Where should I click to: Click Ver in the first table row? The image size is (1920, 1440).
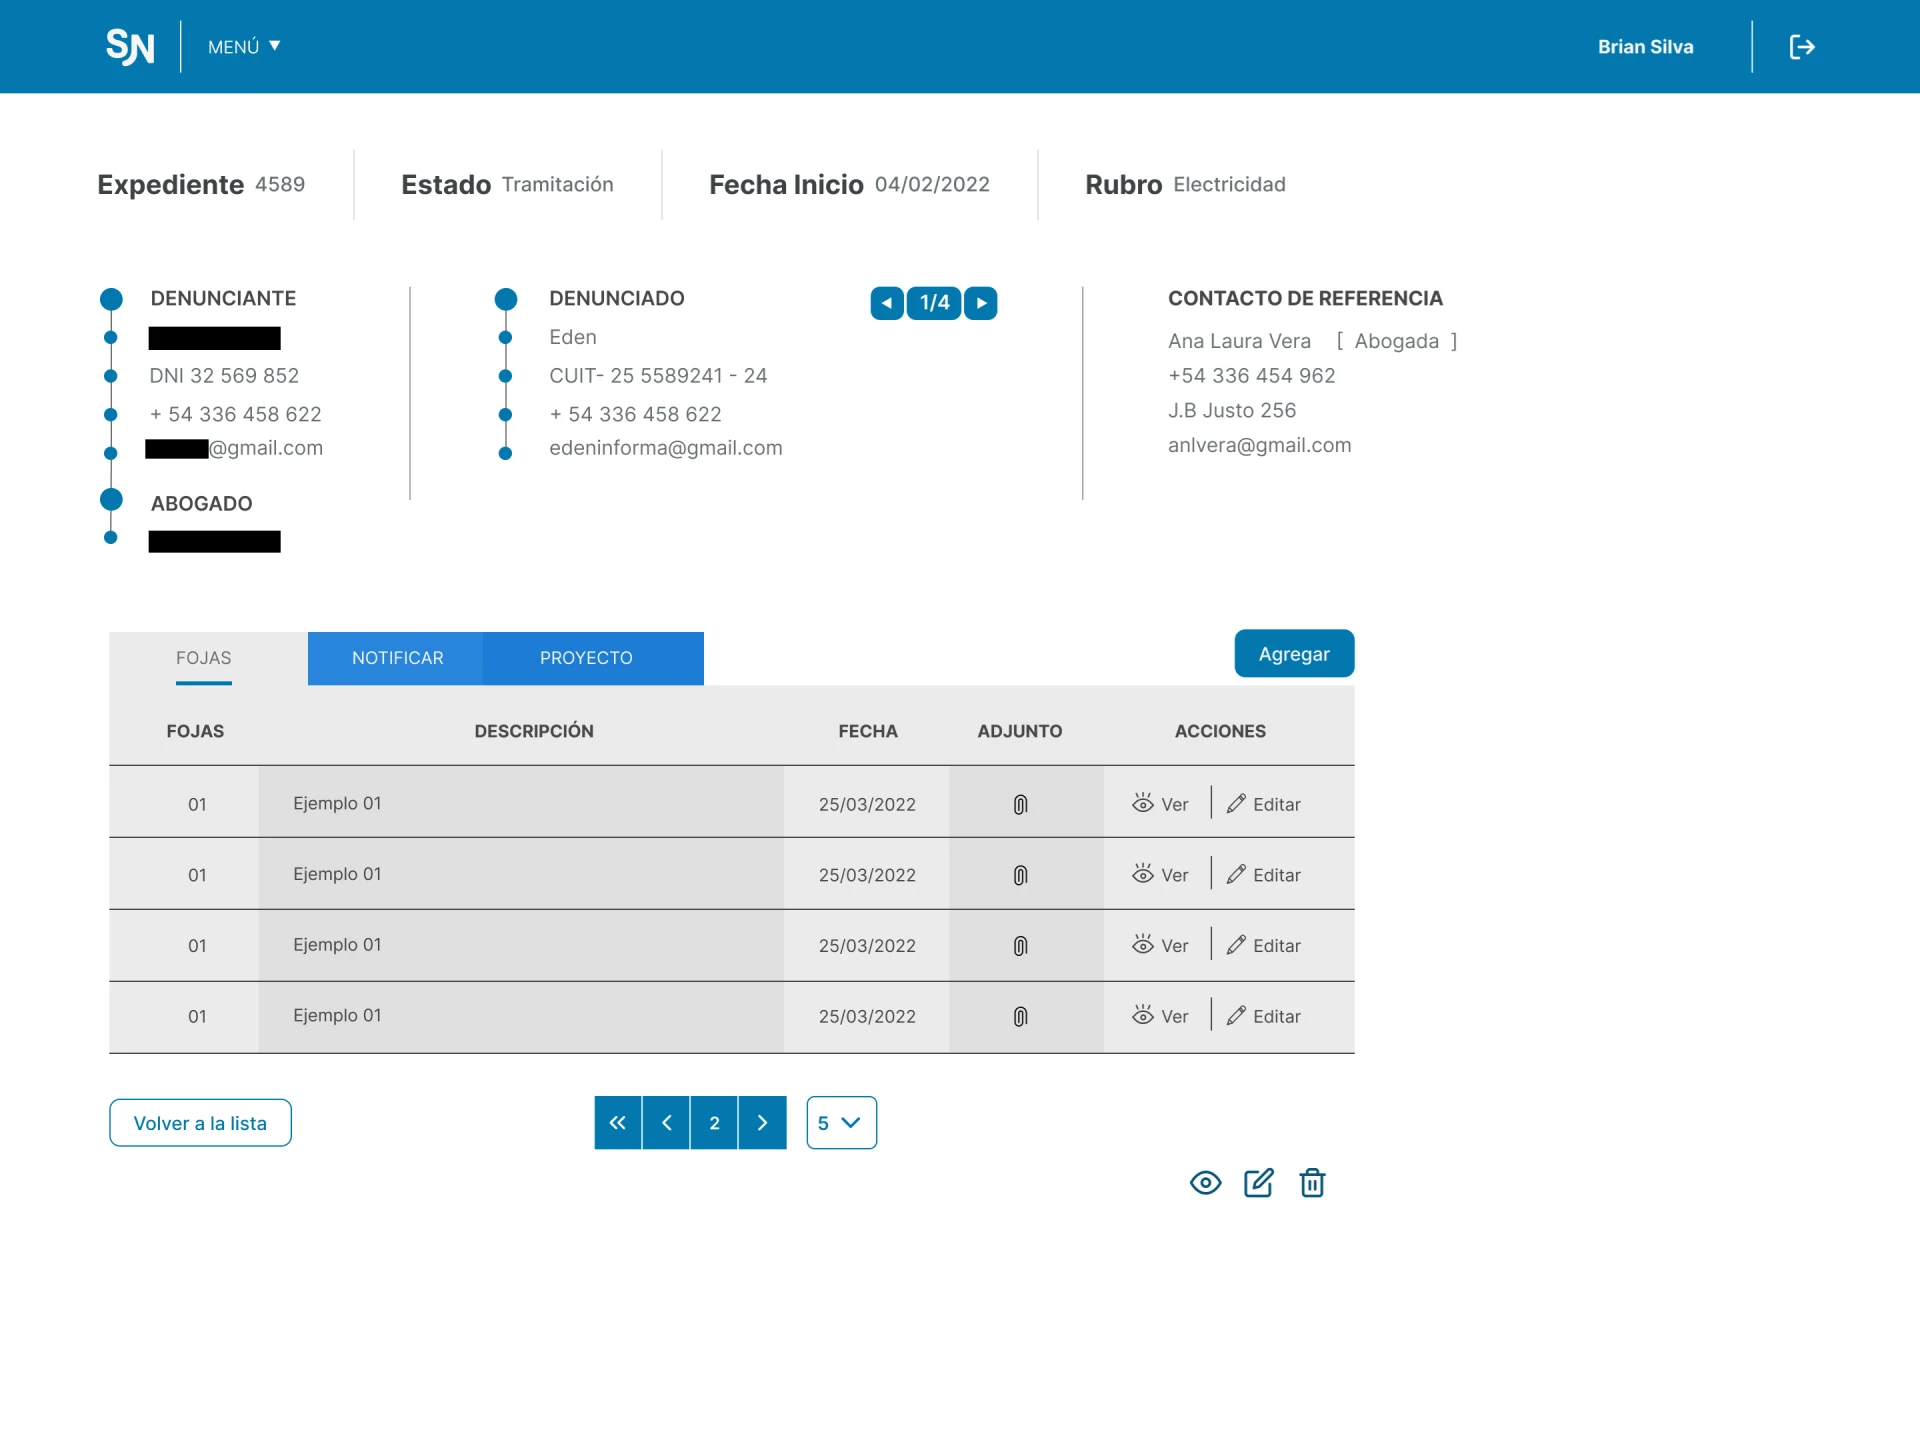tap(1160, 804)
